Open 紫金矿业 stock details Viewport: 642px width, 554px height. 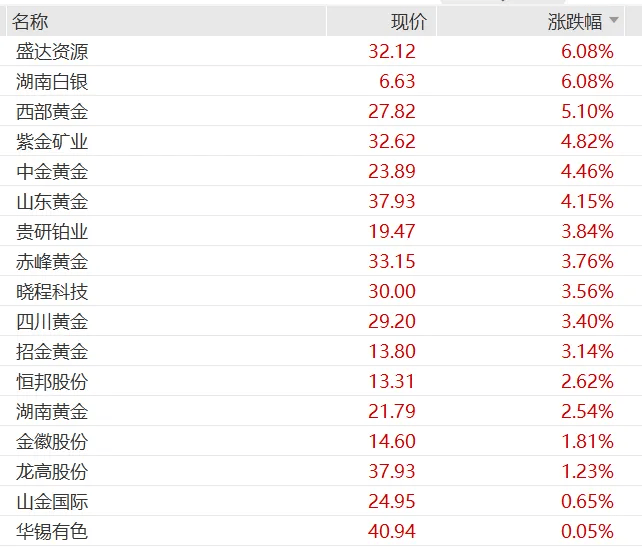coord(52,141)
